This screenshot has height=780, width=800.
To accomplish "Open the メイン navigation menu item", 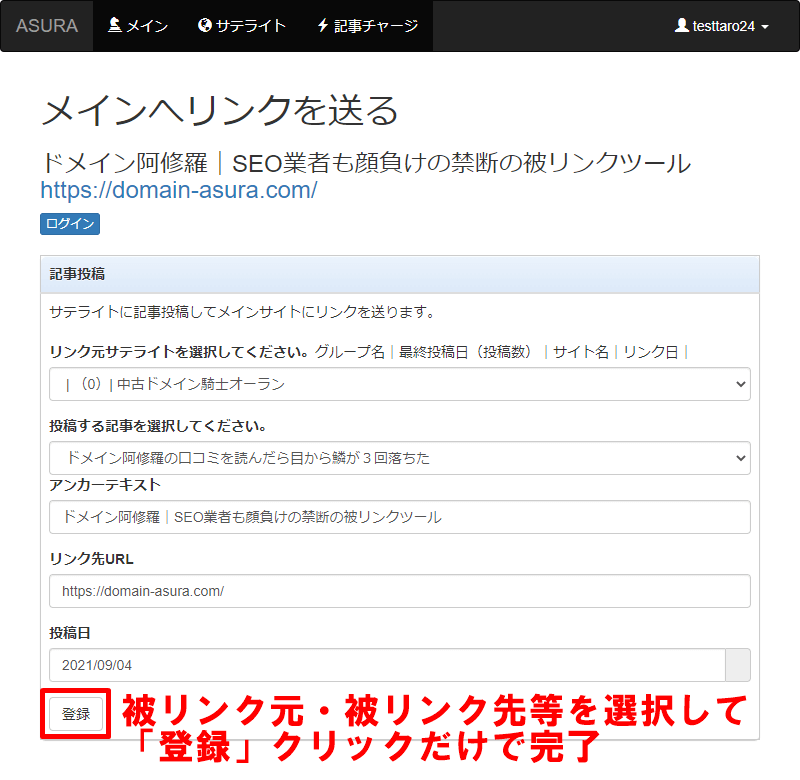I will (x=138, y=26).
